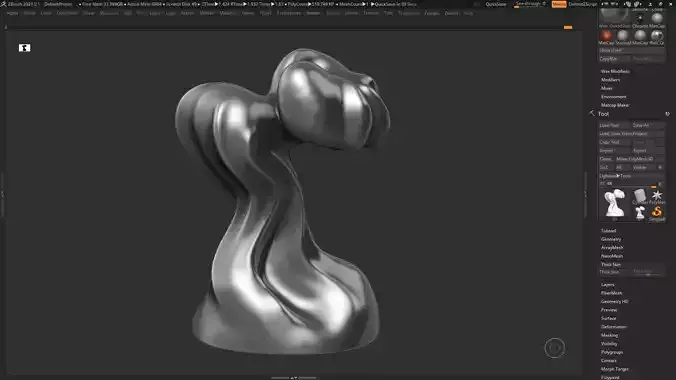Viewport: 676px width, 380px height.
Task: Click the circular gizmo icon on canvas
Action: pos(554,348)
